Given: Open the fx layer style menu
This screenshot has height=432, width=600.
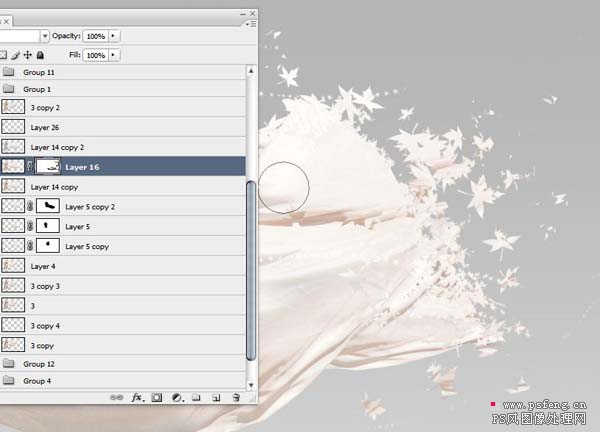Looking at the screenshot, I should click(138, 398).
